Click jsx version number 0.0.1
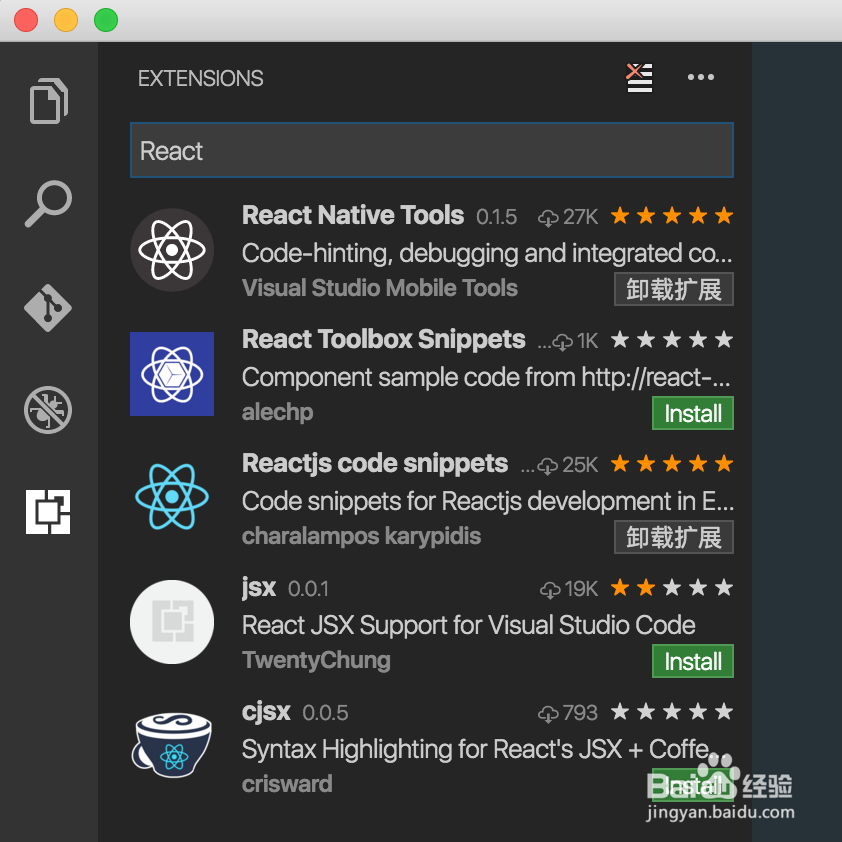Viewport: 842px width, 842px height. point(308,589)
